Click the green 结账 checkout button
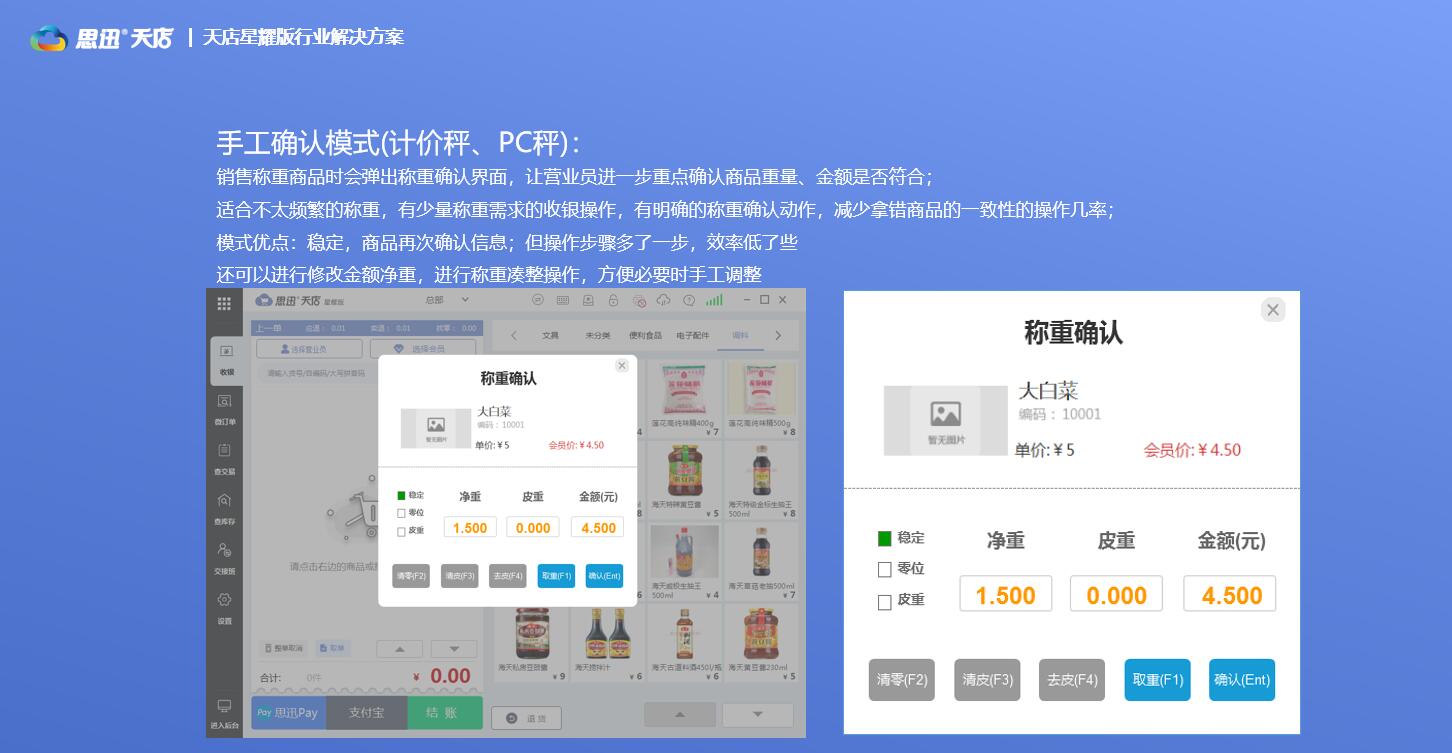The image size is (1452, 753). tap(444, 713)
